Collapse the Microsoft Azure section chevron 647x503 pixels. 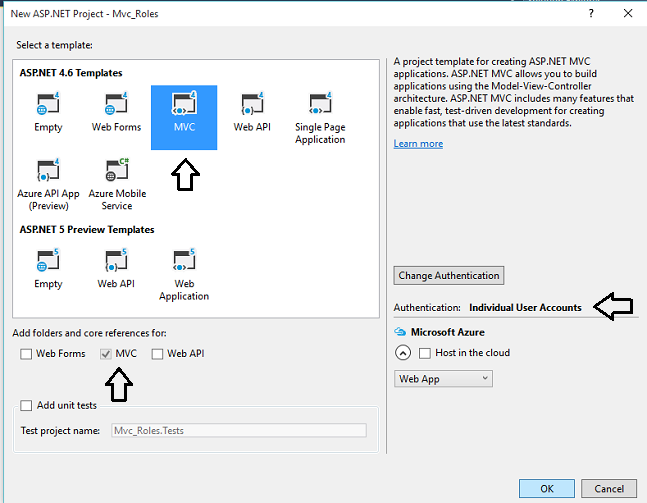pyautogui.click(x=403, y=353)
